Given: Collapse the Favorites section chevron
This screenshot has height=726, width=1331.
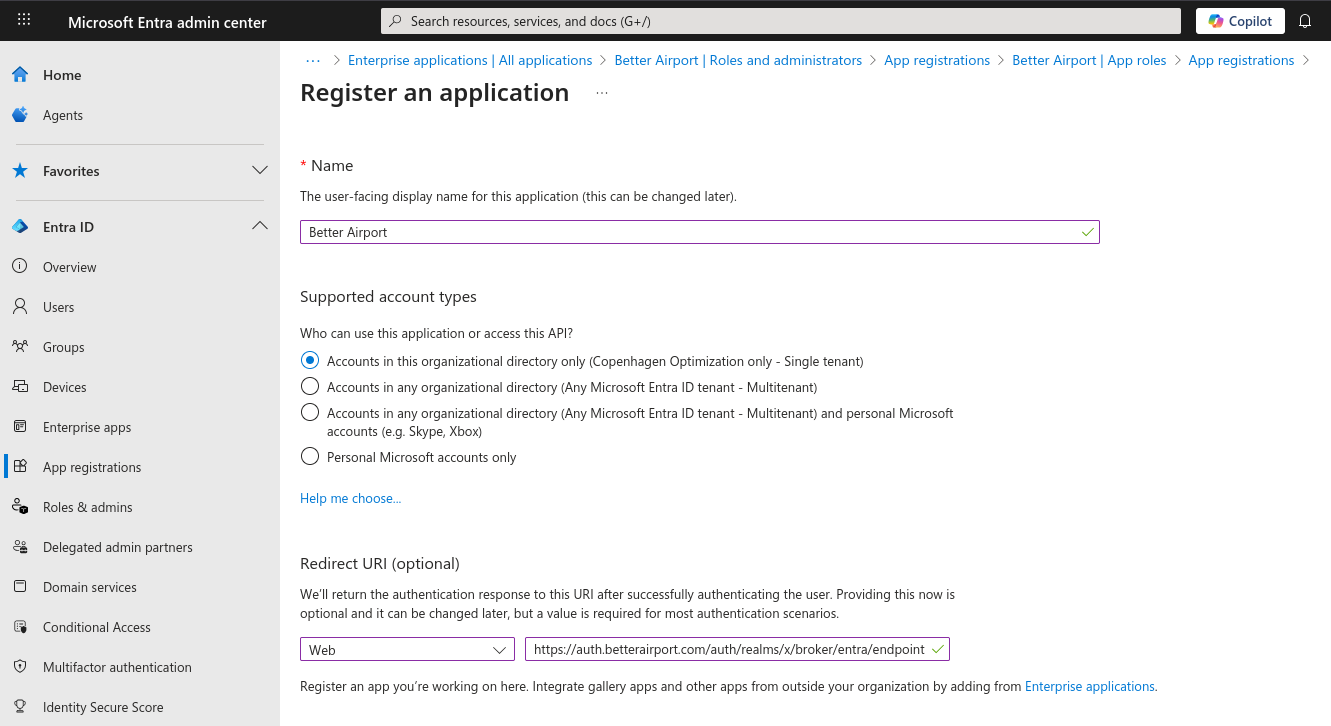Looking at the screenshot, I should (x=260, y=171).
